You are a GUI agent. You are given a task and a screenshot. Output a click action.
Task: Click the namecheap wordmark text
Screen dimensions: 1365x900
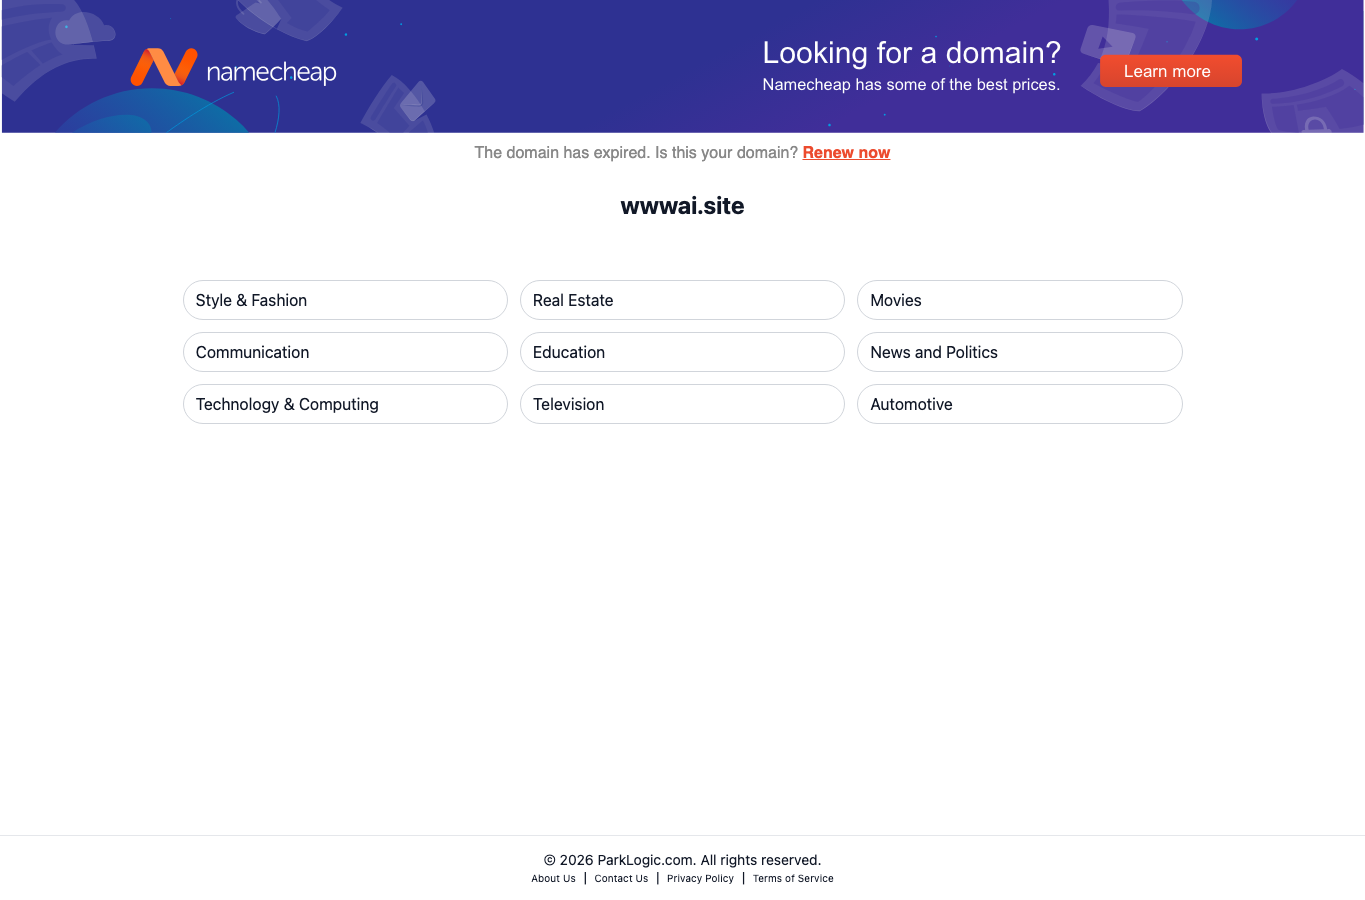tap(271, 72)
